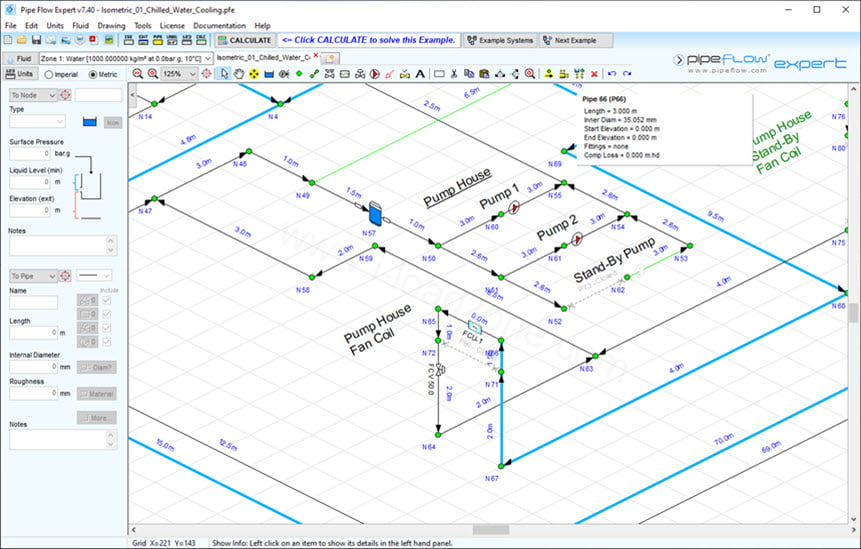Select the Isometric_01_Chilled_Water tab
The image size is (861, 549).
point(263,57)
